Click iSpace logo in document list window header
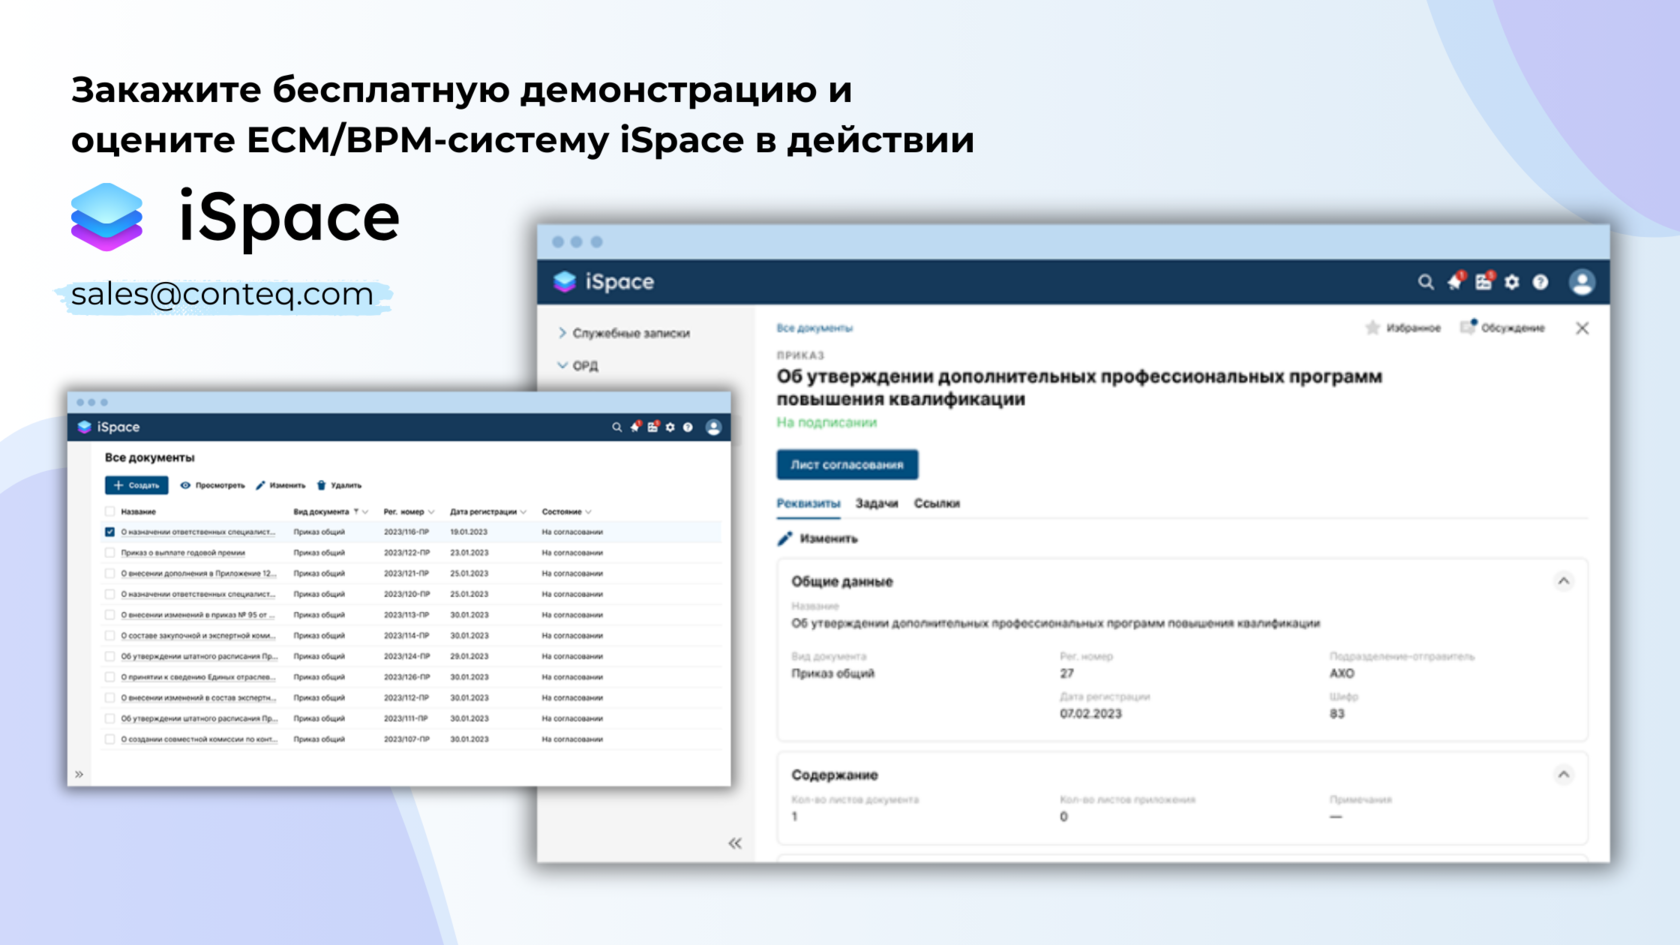This screenshot has width=1680, height=945. 109,427
